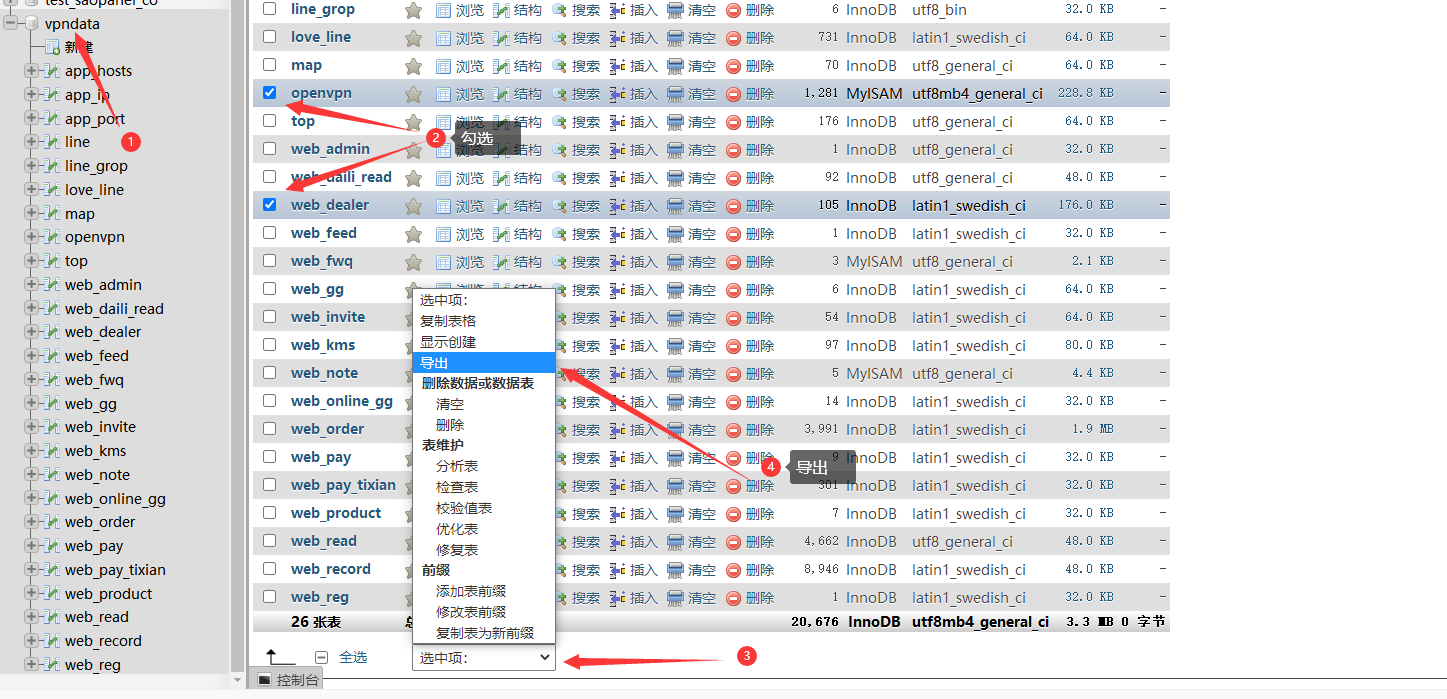
Task: Check the web_order table checkbox
Action: pos(269,429)
